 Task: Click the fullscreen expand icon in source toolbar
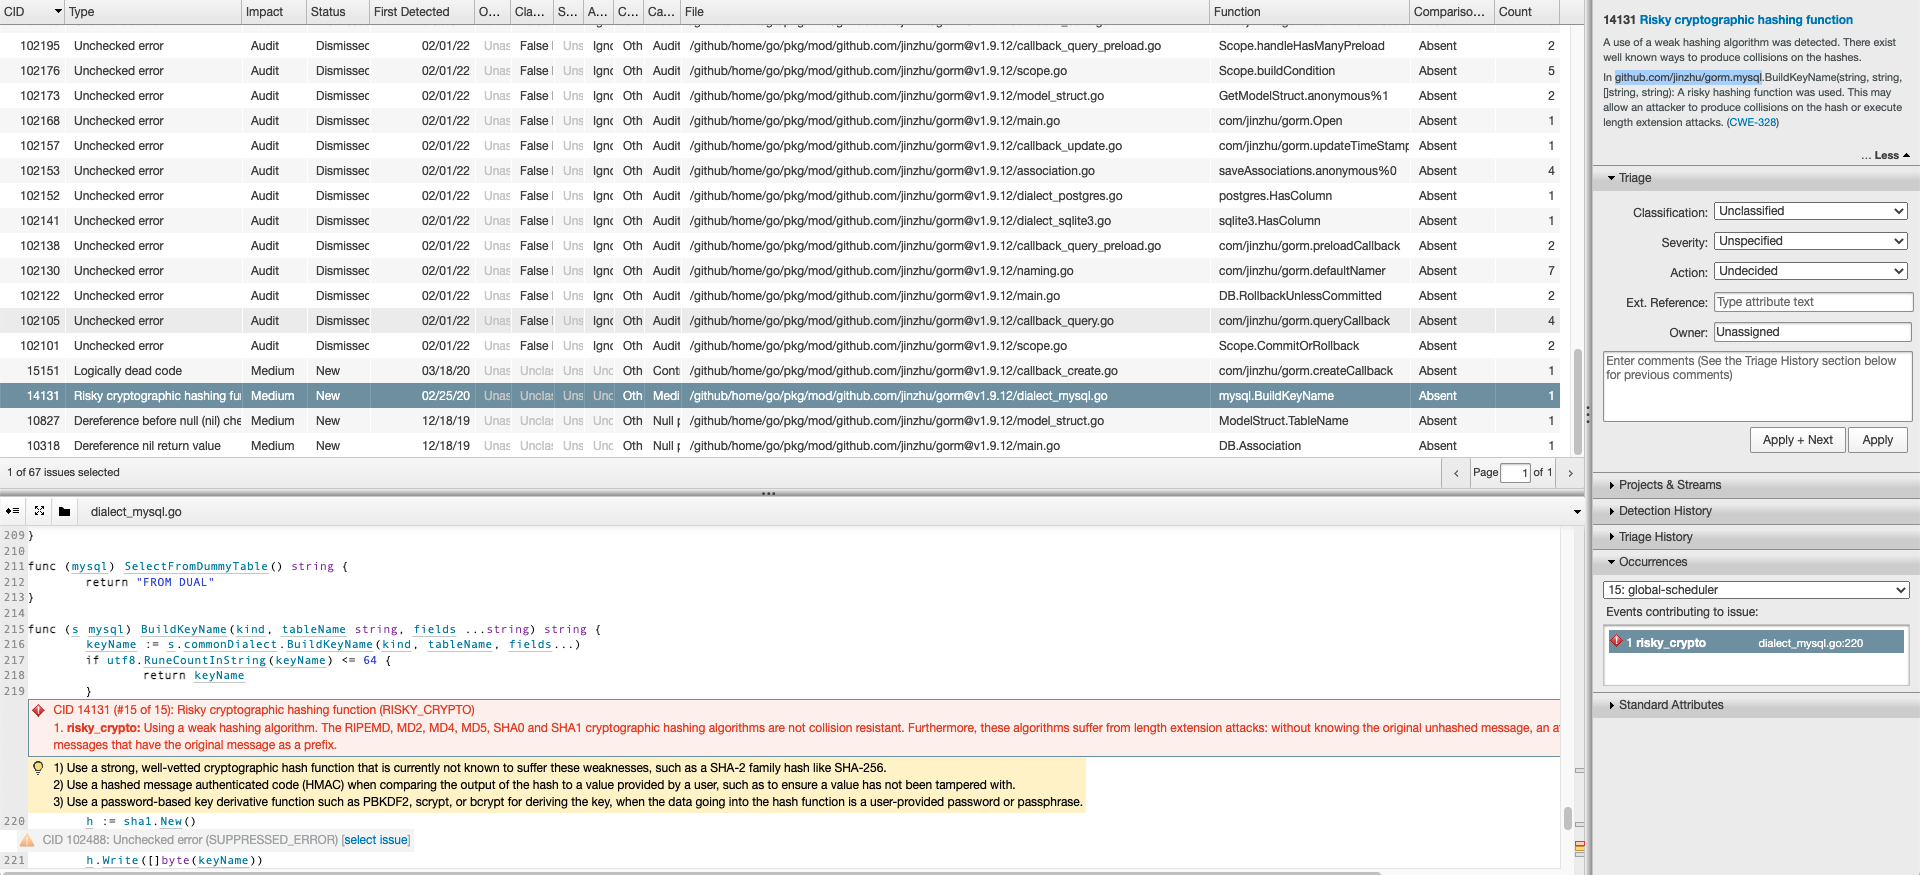click(x=39, y=511)
